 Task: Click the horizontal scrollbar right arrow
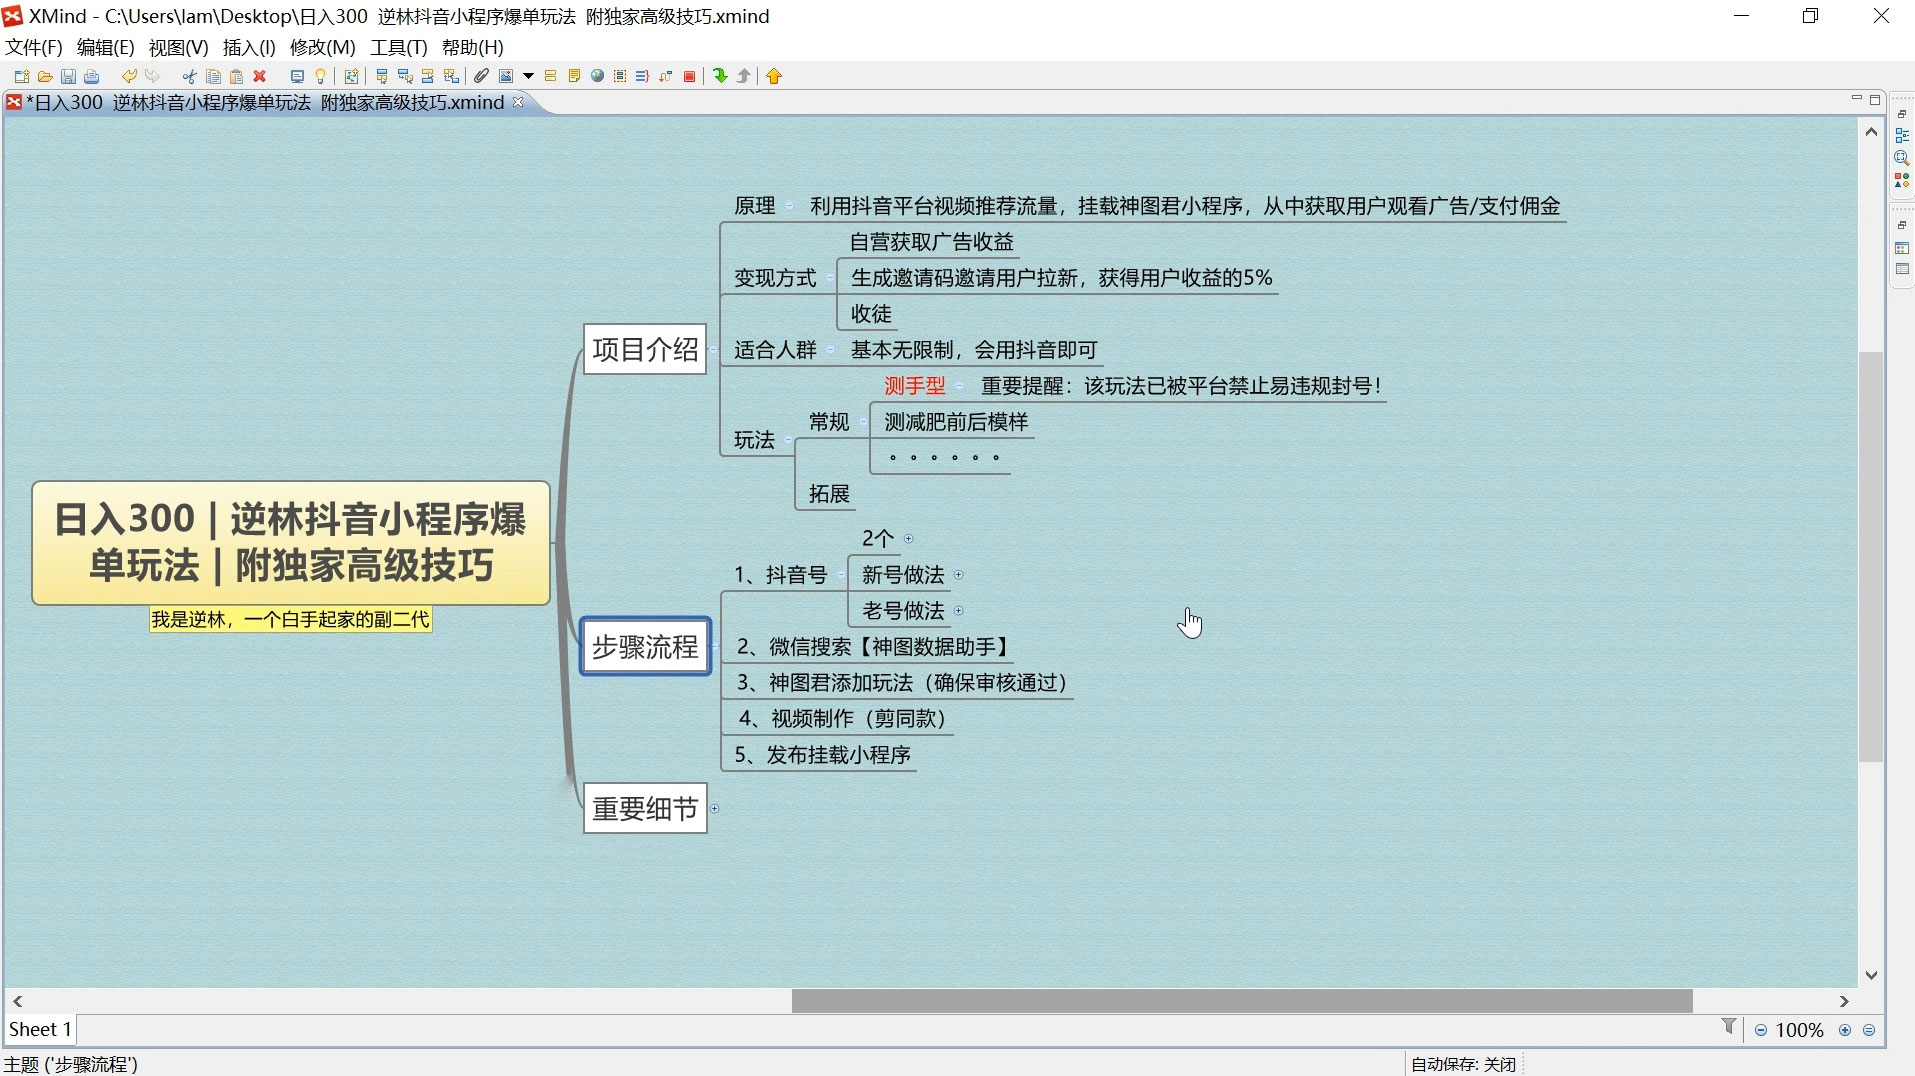[1845, 1000]
